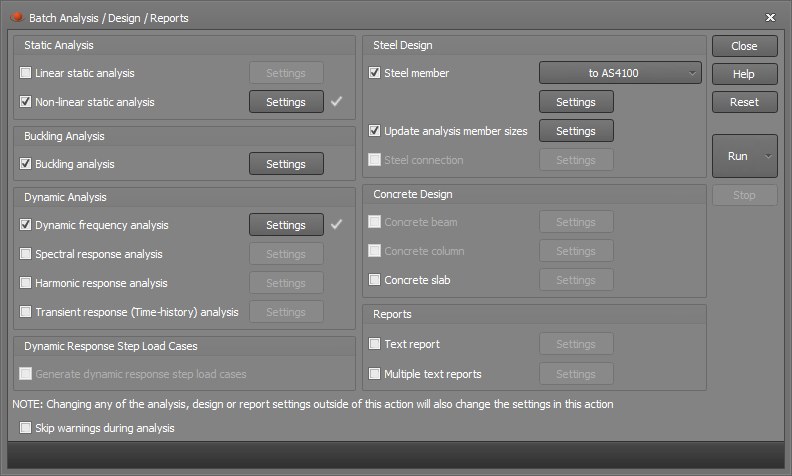Click the checkmark beside Non-linear static Settings

336,102
